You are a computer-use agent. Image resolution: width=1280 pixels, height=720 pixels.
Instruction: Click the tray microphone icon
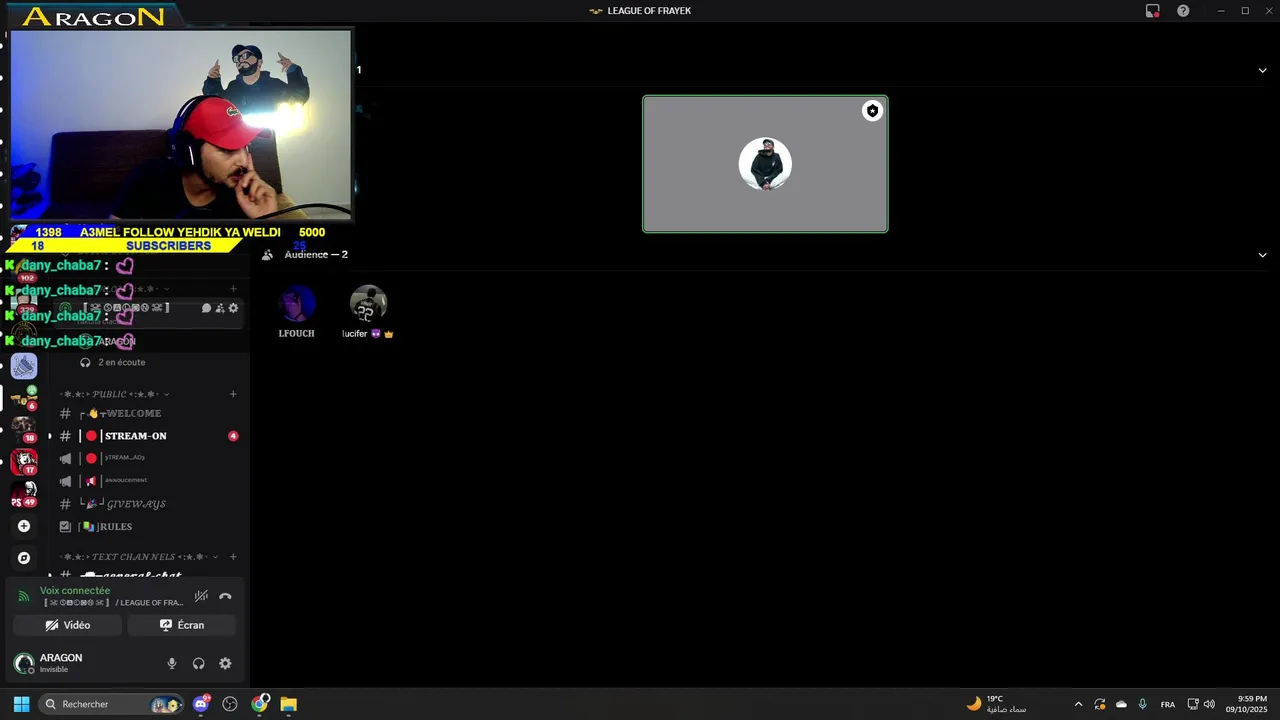pos(1142,704)
